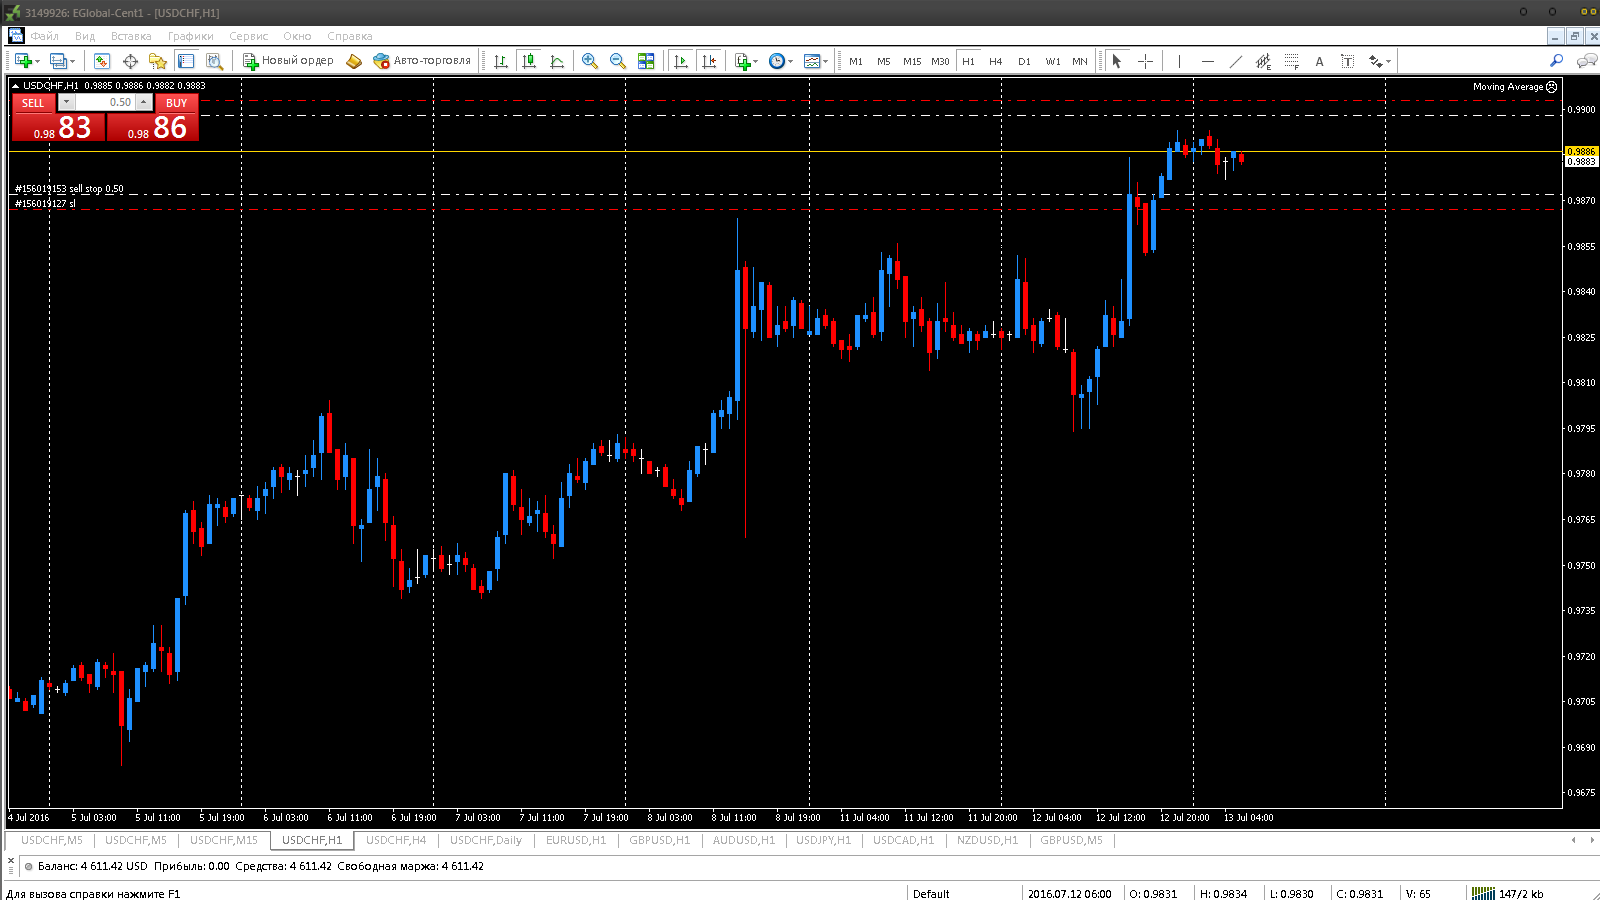The image size is (1600, 900).
Task: Decrease lot volume with down arrow
Action: 66,102
